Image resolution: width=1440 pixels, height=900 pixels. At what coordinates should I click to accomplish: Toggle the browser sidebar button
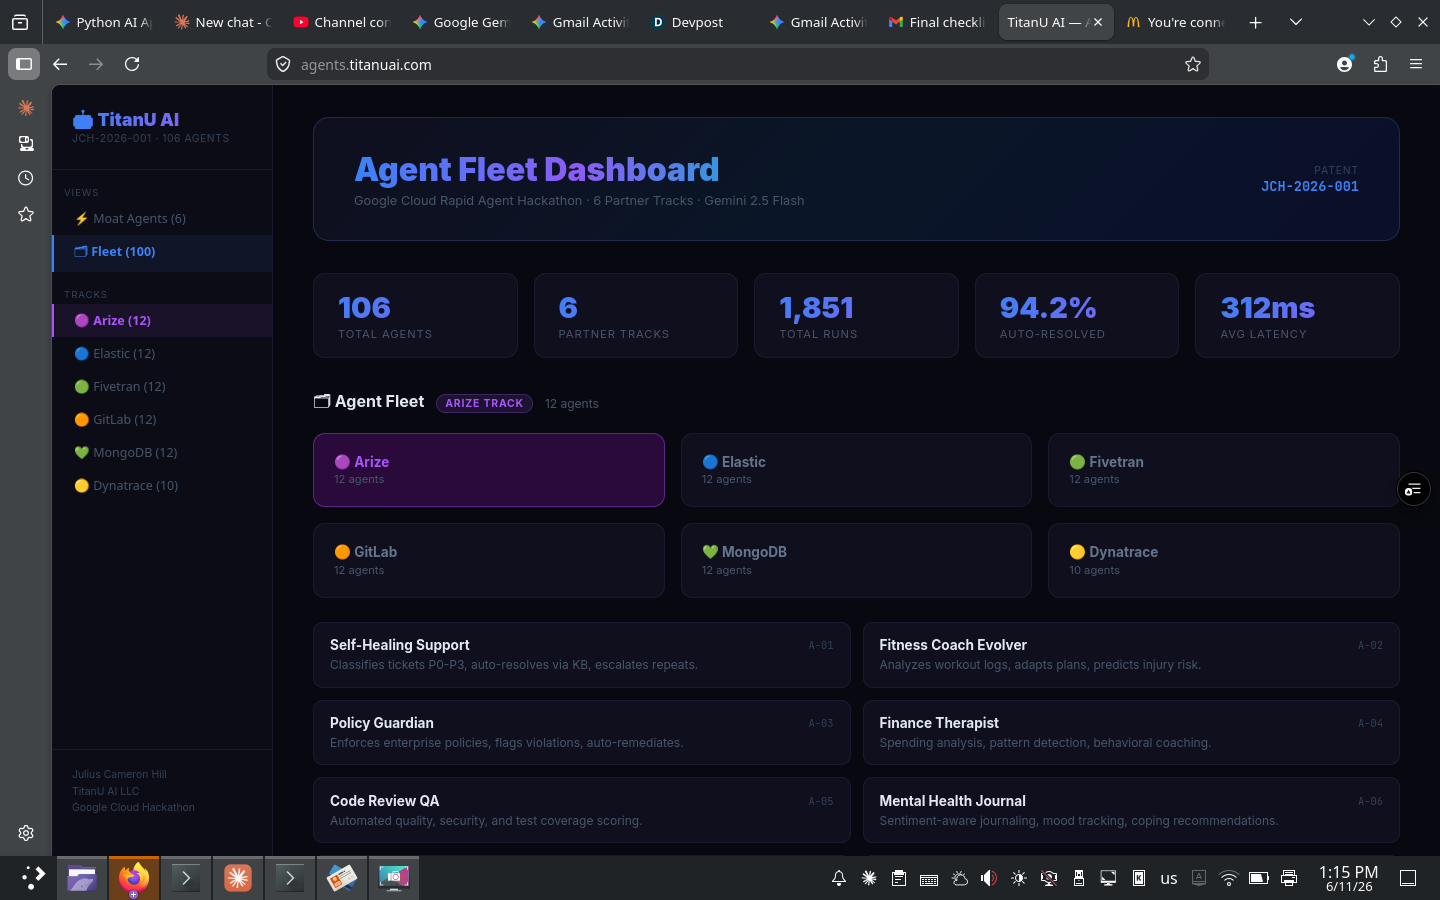24,64
